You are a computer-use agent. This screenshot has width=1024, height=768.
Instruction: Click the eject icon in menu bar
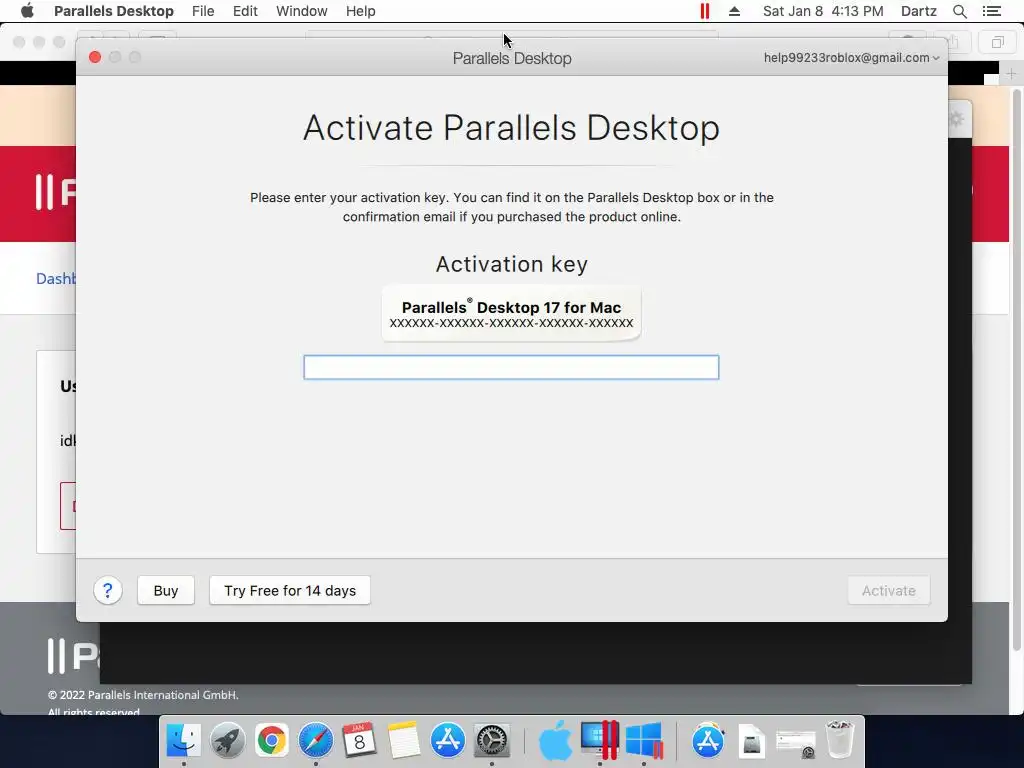tap(735, 11)
